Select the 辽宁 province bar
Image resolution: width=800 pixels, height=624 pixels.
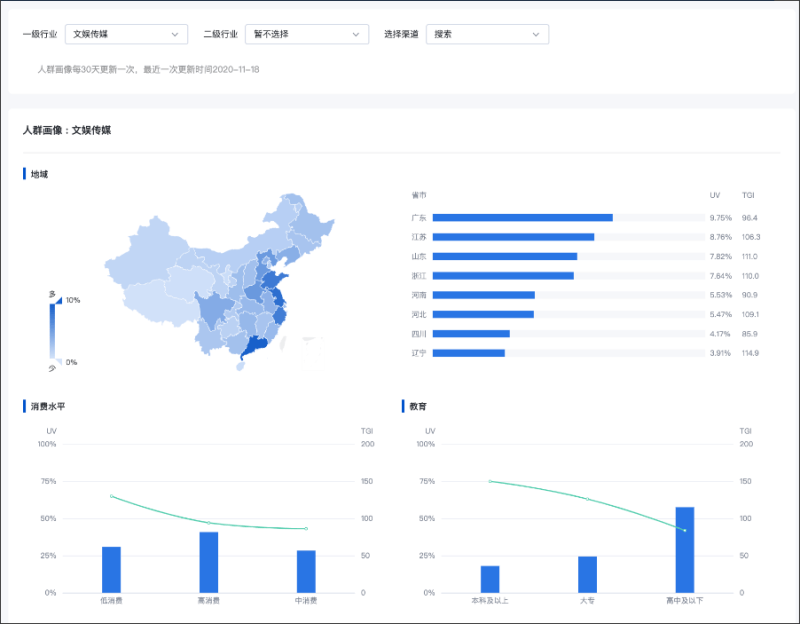[x=469, y=353]
